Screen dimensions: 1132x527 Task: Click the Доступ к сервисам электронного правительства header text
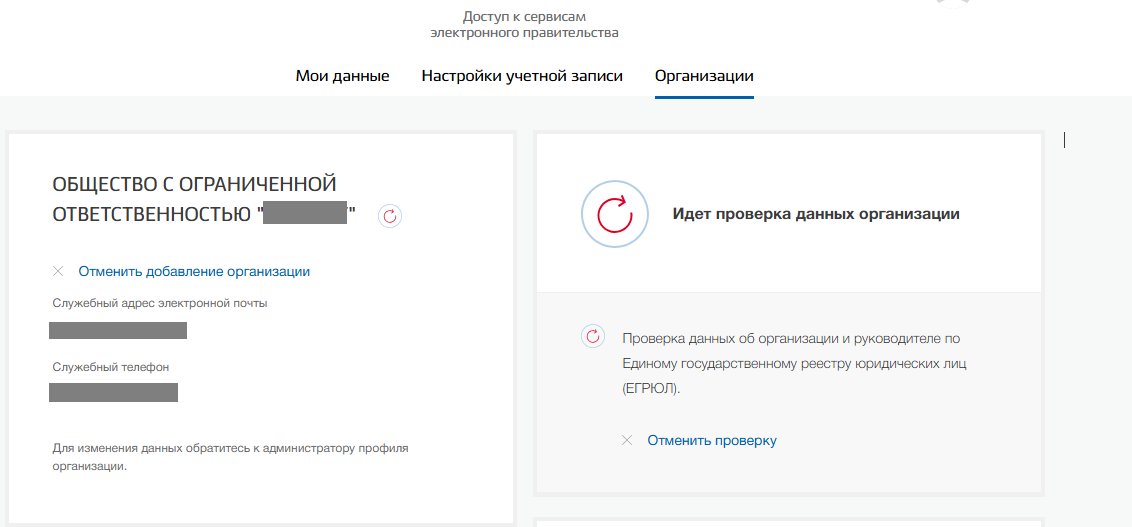click(x=524, y=25)
